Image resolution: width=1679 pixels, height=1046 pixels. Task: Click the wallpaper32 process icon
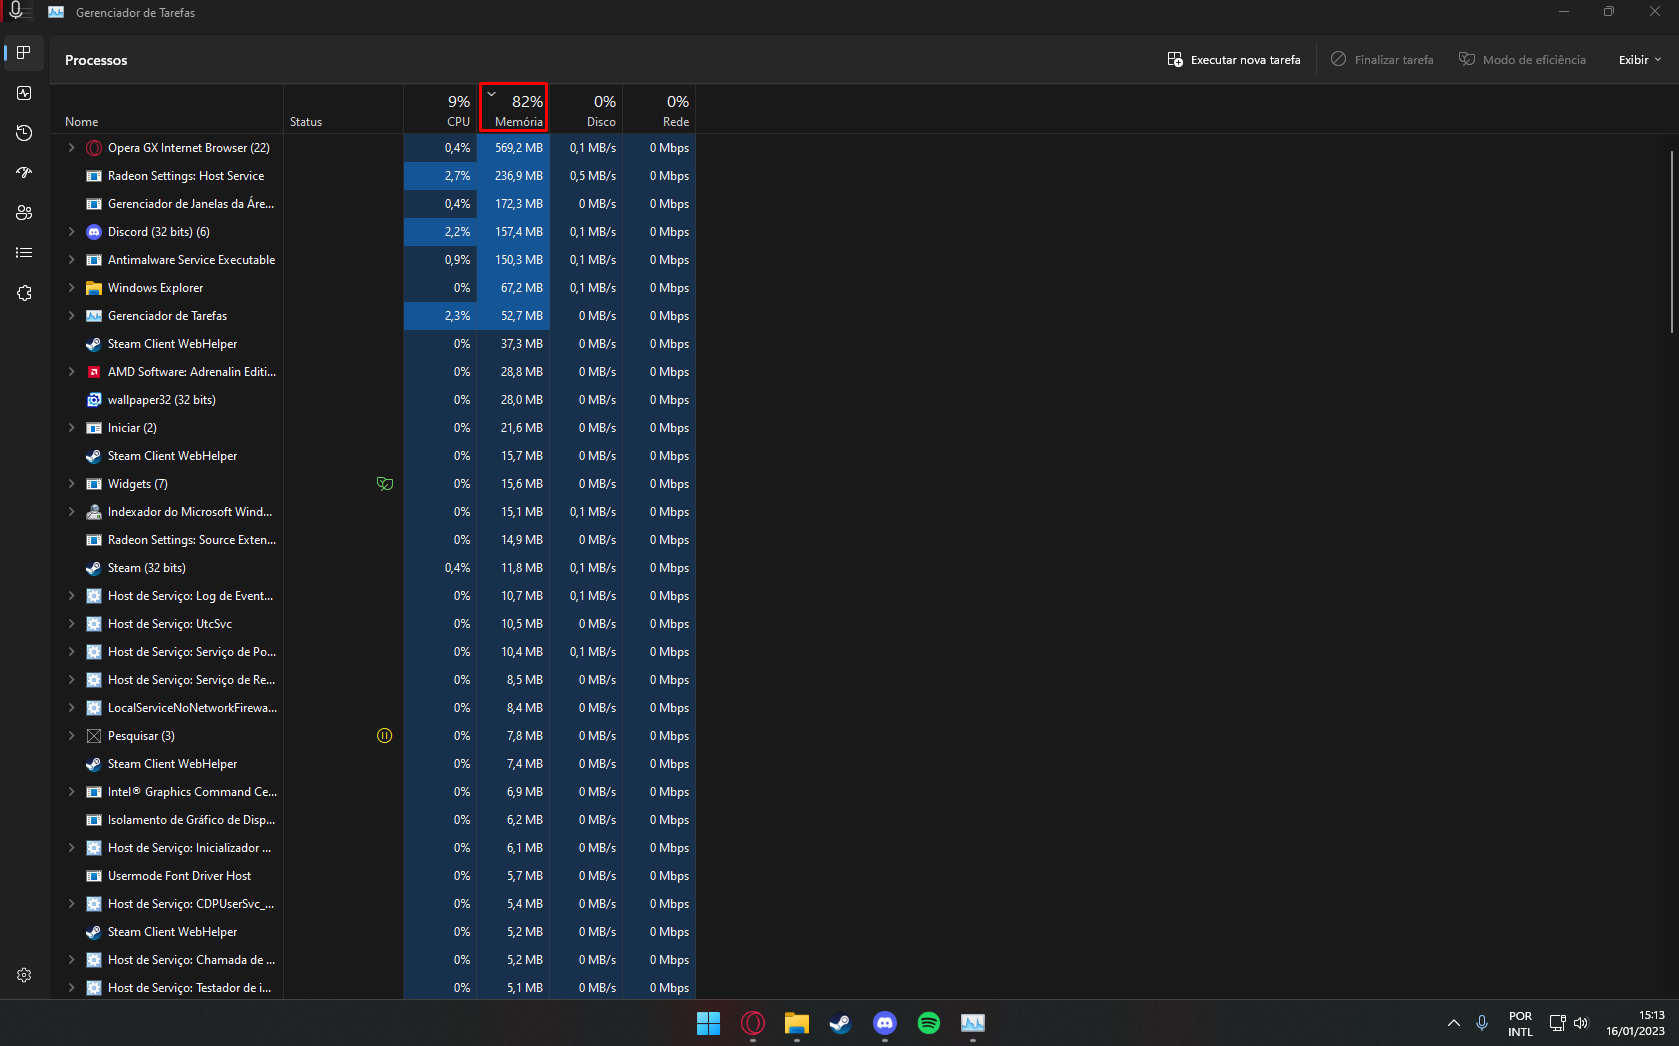point(94,400)
